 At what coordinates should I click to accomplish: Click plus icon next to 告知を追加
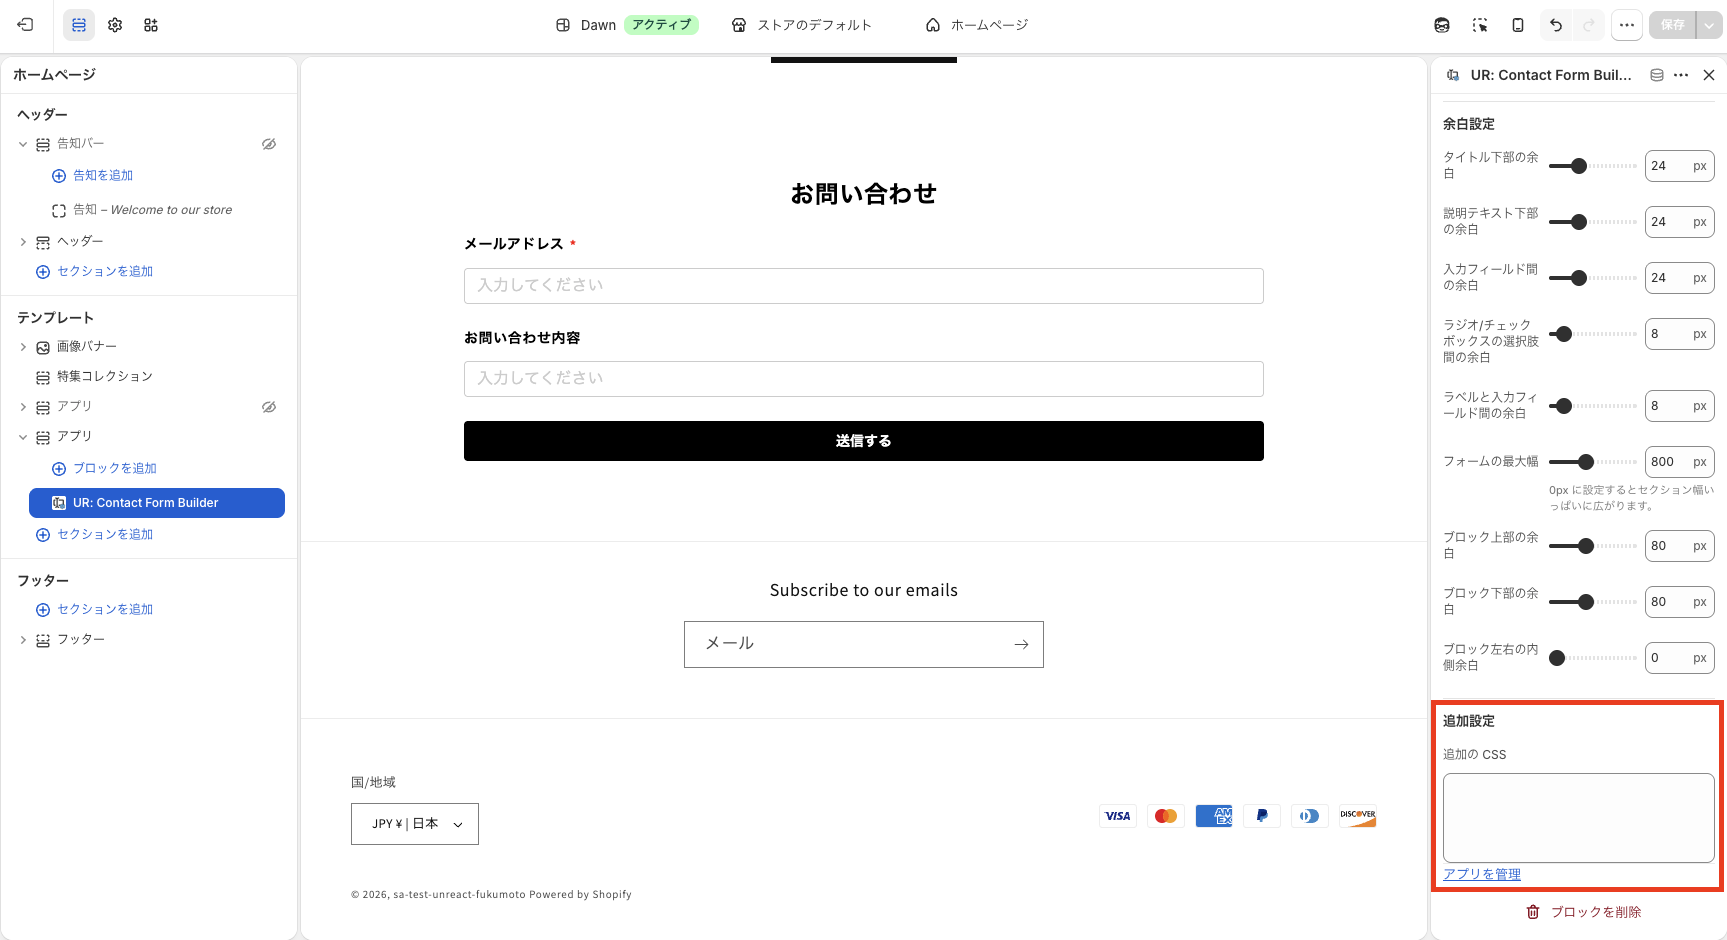(x=59, y=176)
